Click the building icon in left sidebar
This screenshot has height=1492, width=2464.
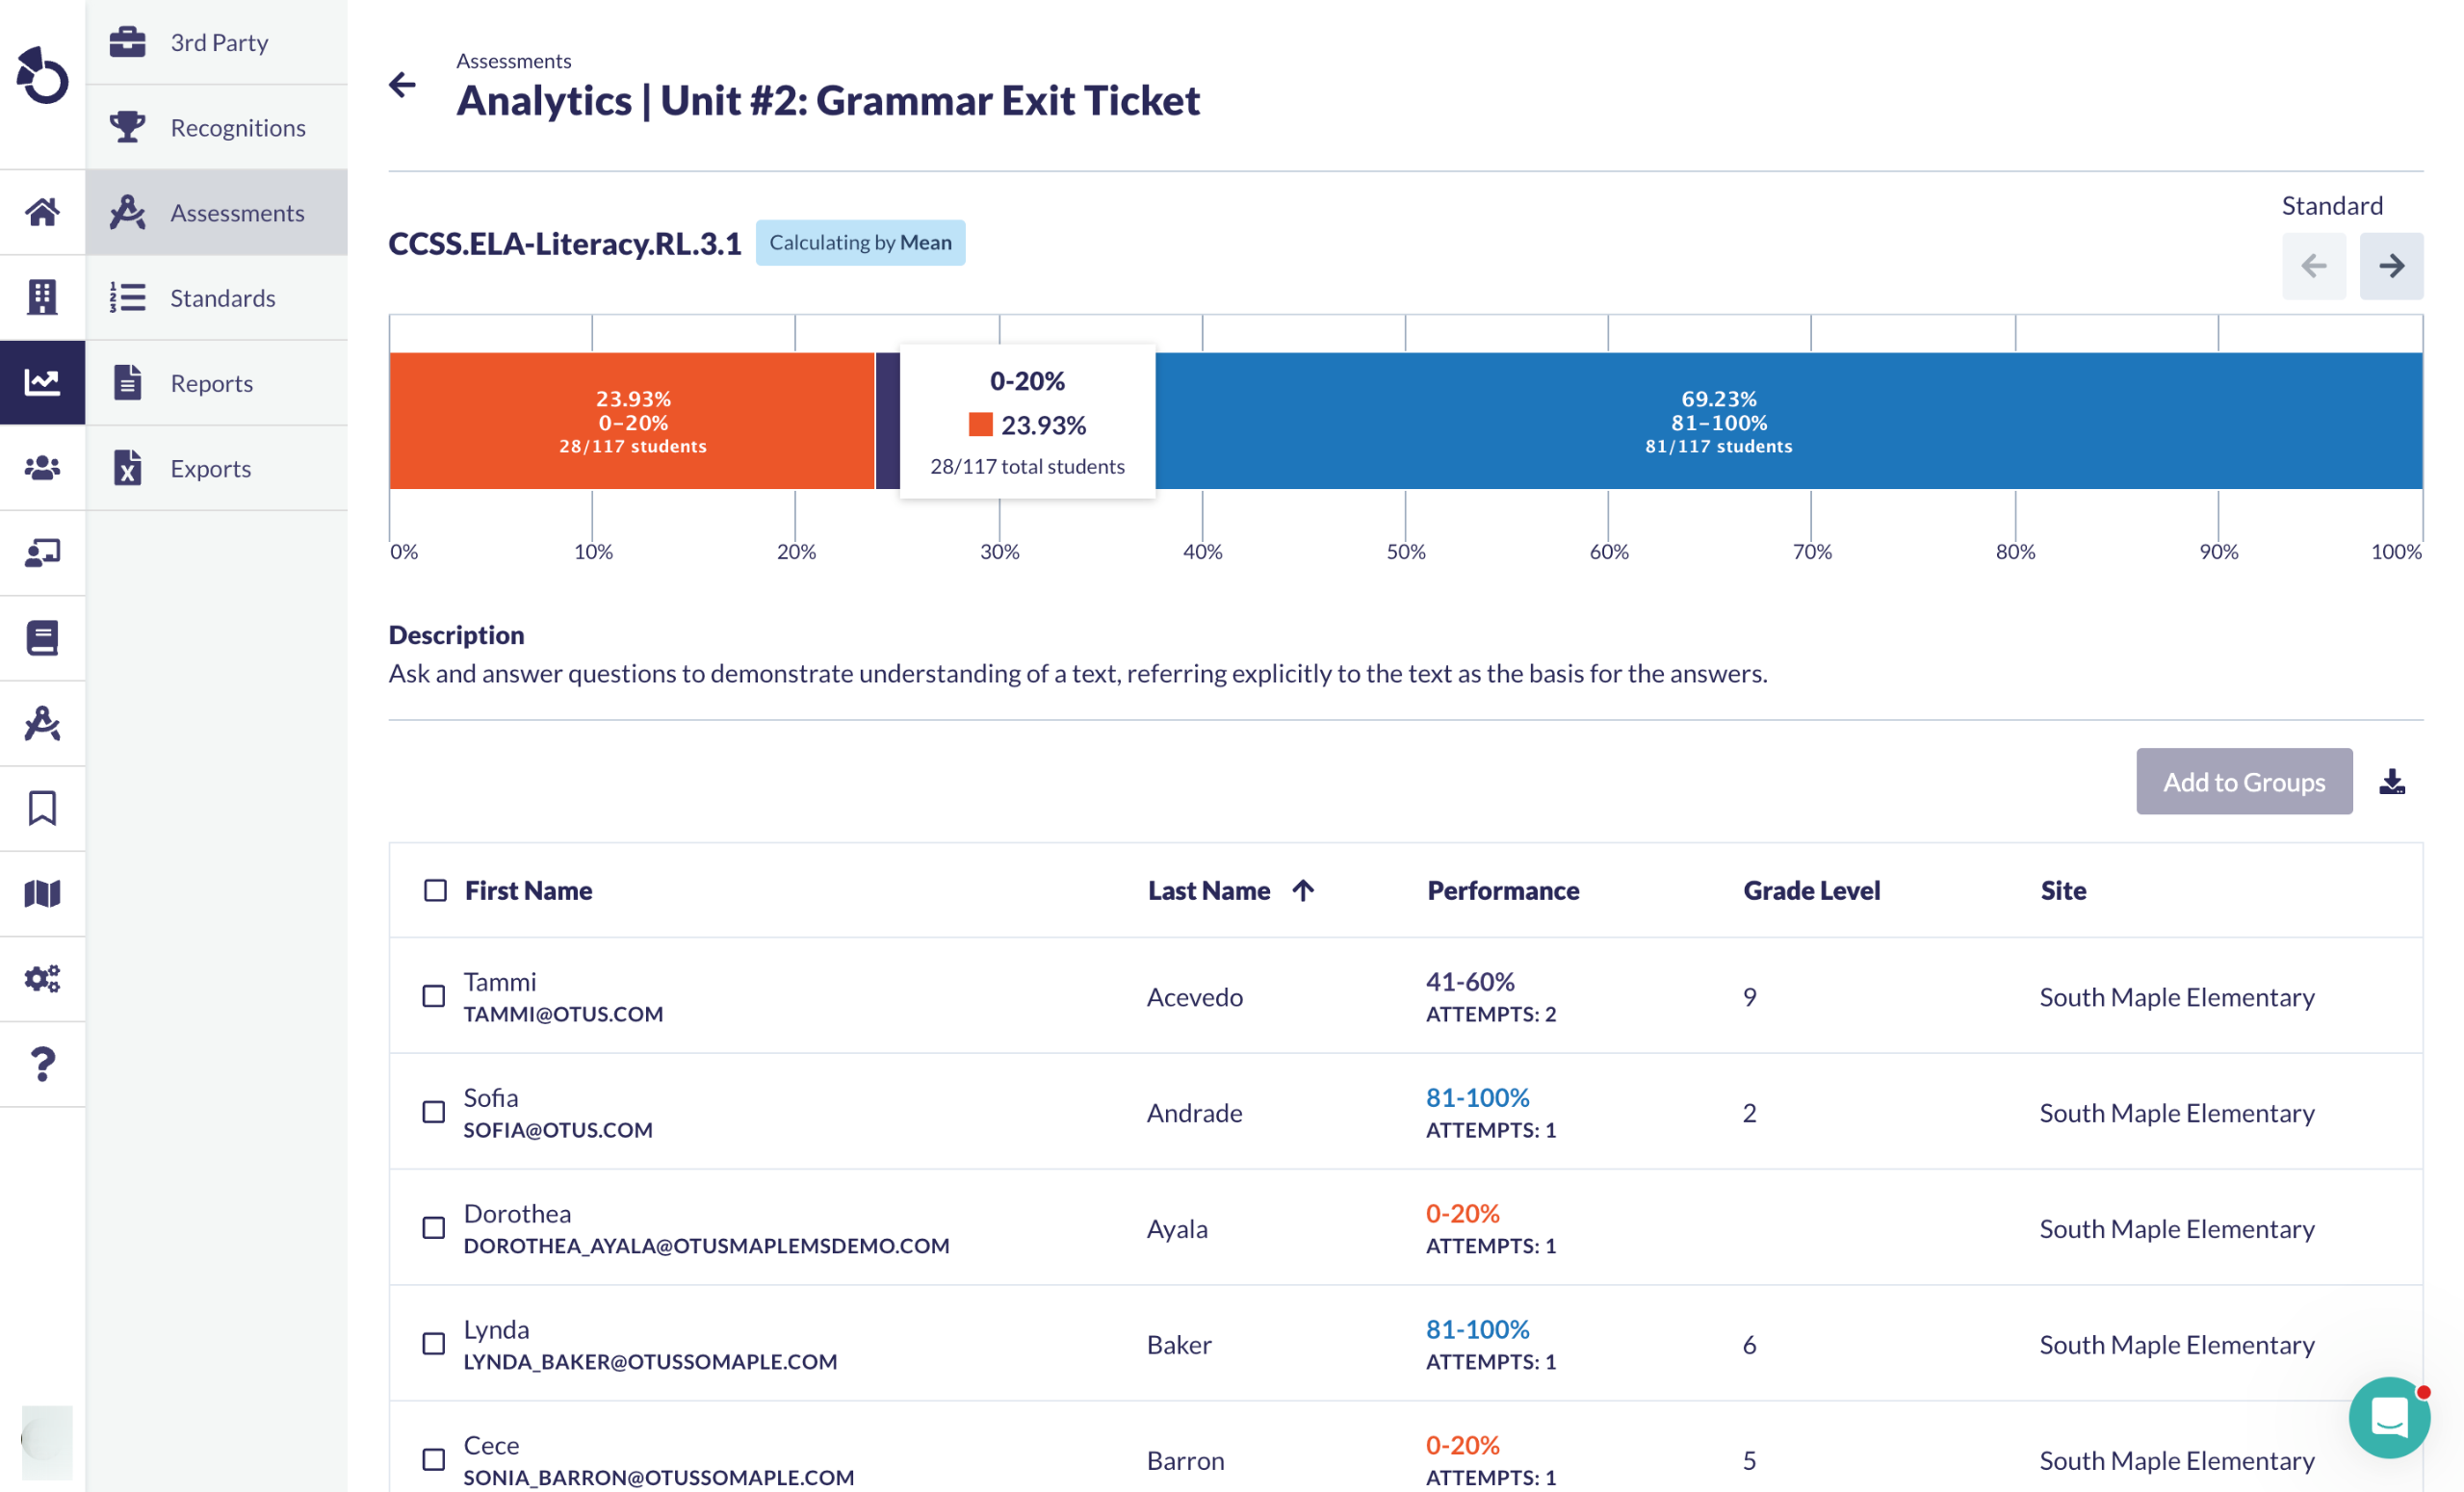point(42,297)
